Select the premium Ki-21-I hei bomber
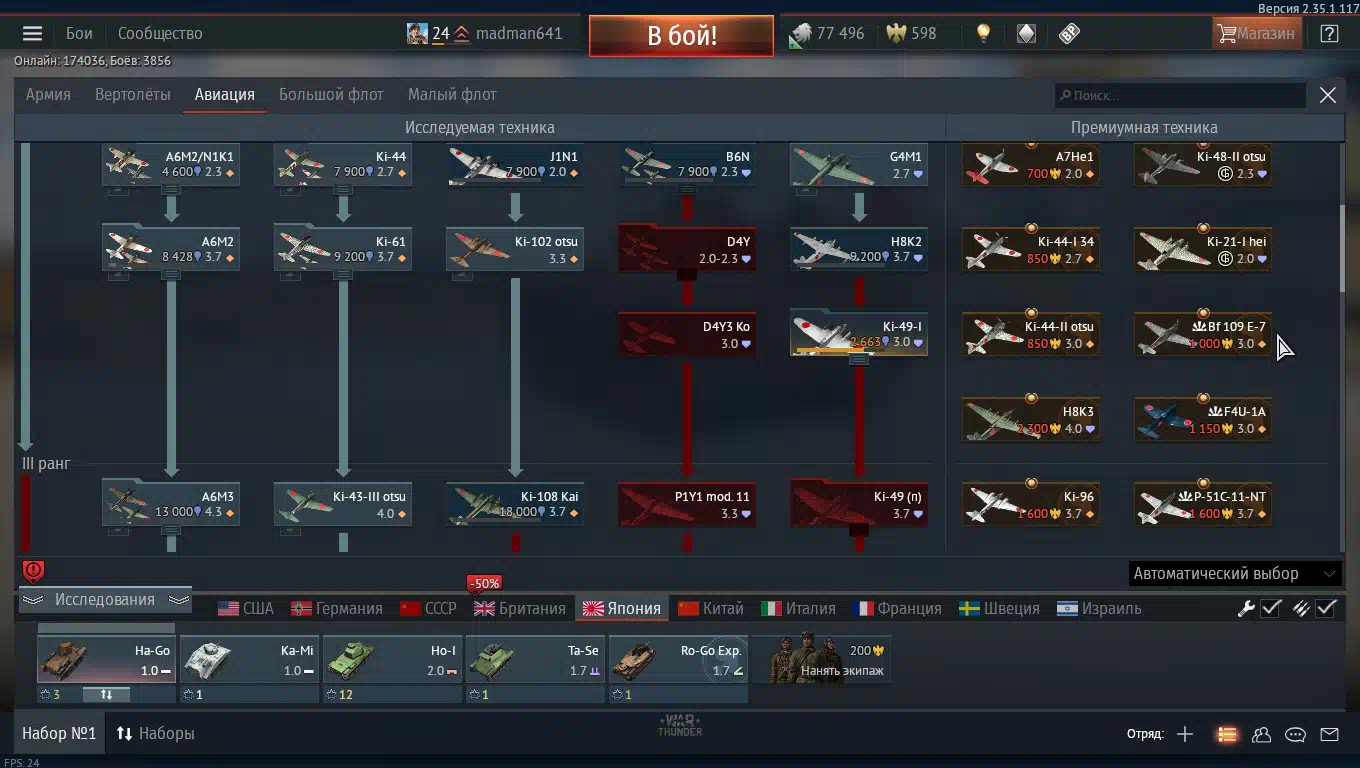Viewport: 1360px width, 768px height. click(1203, 249)
